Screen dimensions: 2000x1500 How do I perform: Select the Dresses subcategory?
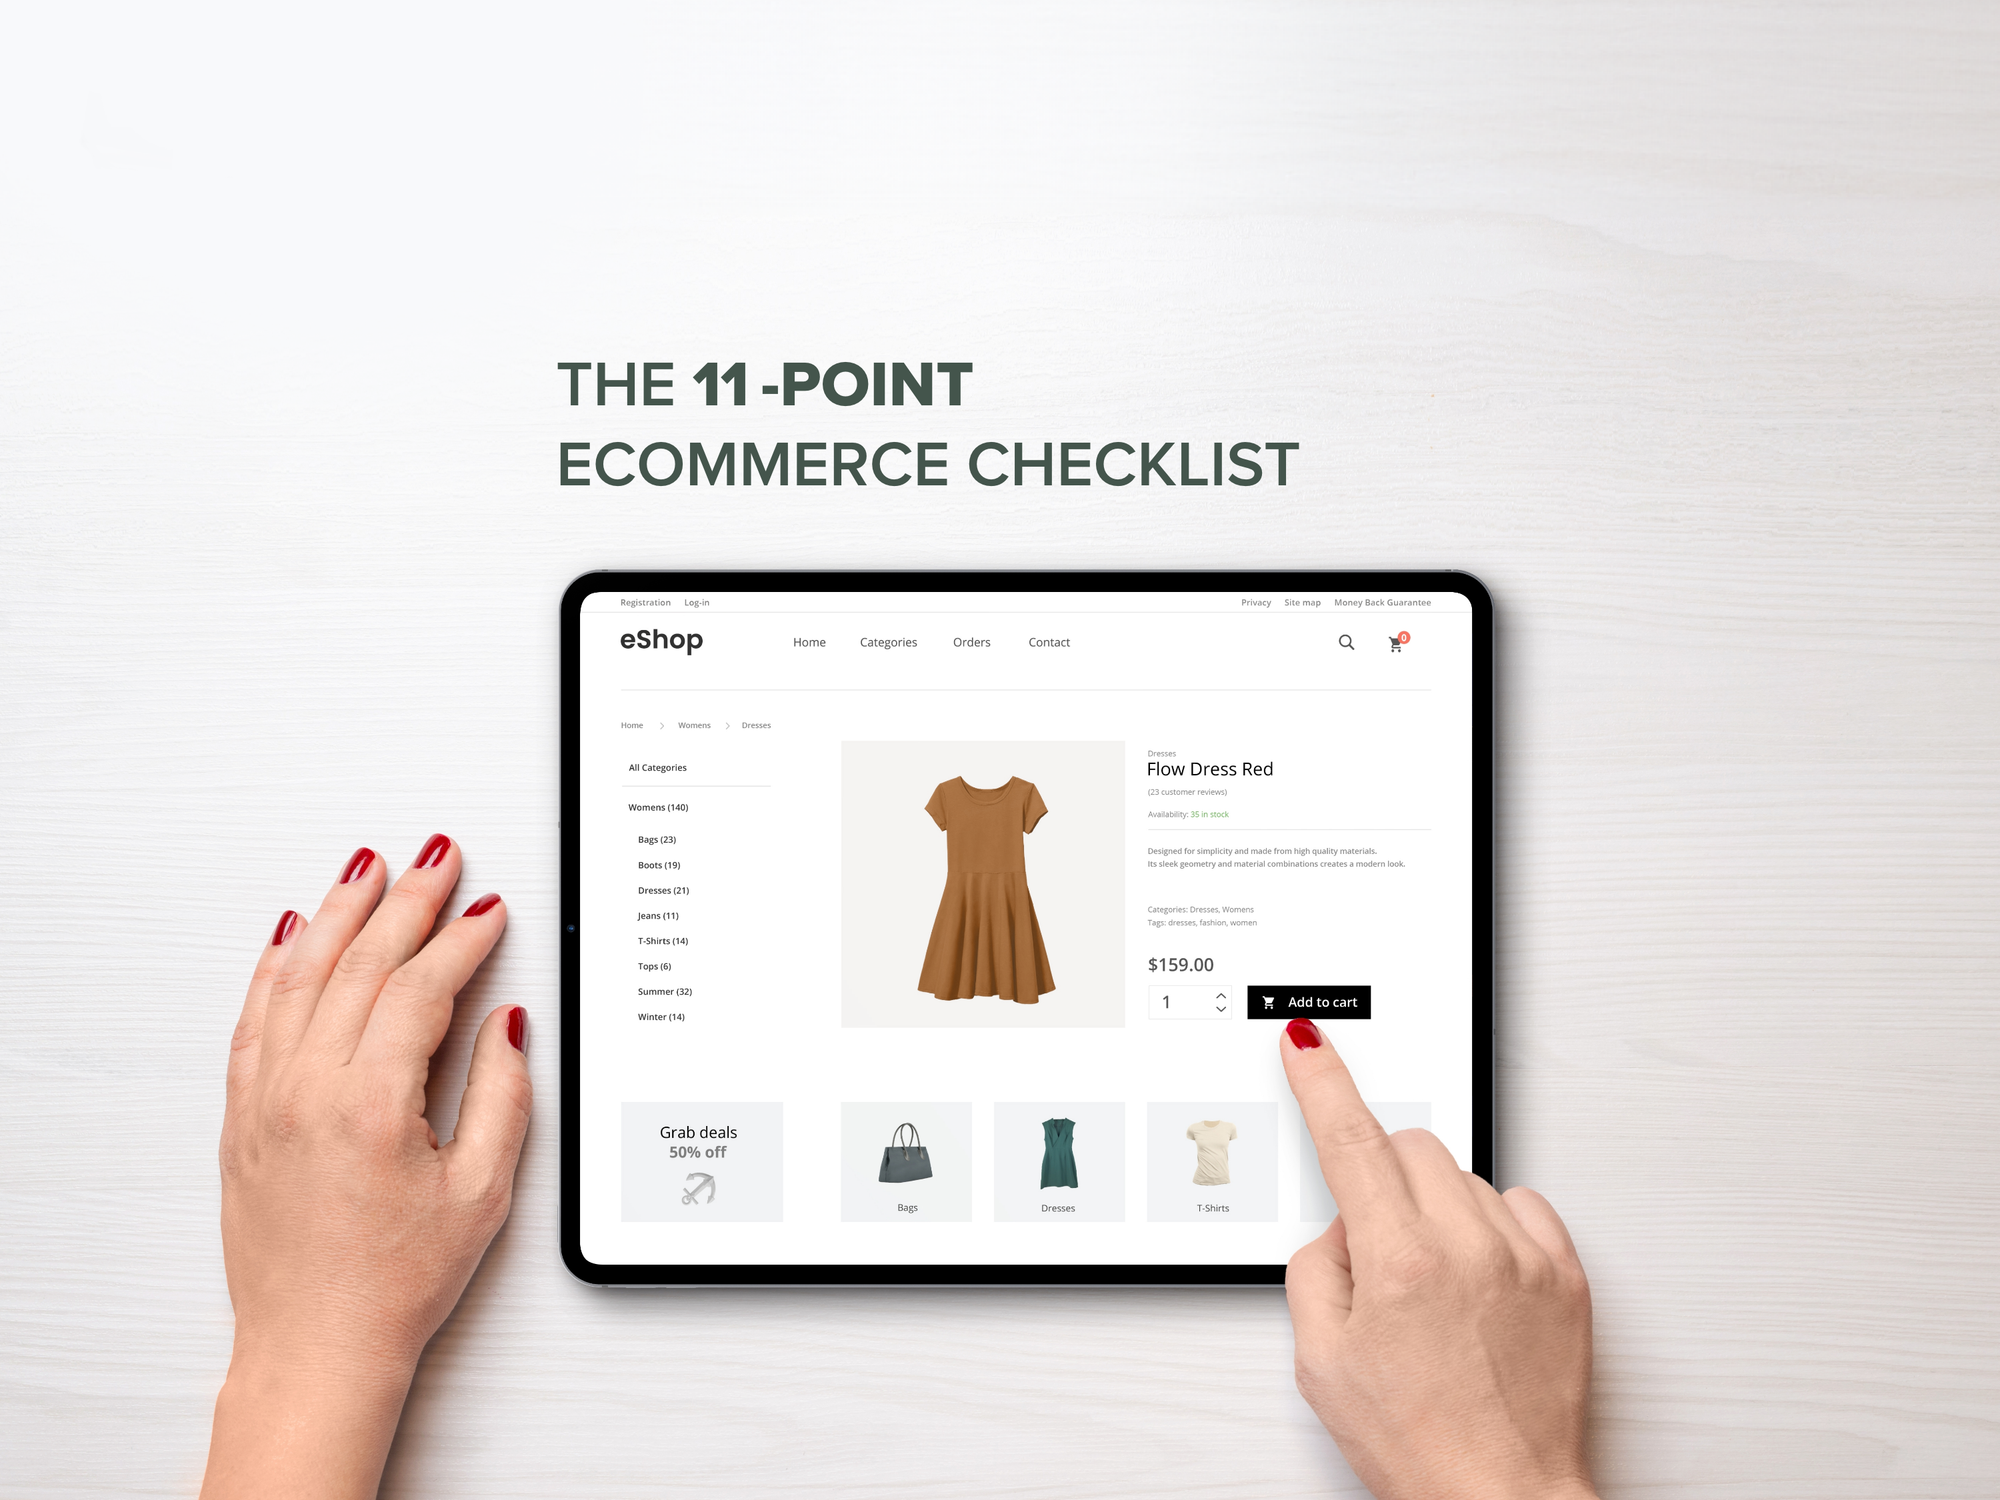663,890
